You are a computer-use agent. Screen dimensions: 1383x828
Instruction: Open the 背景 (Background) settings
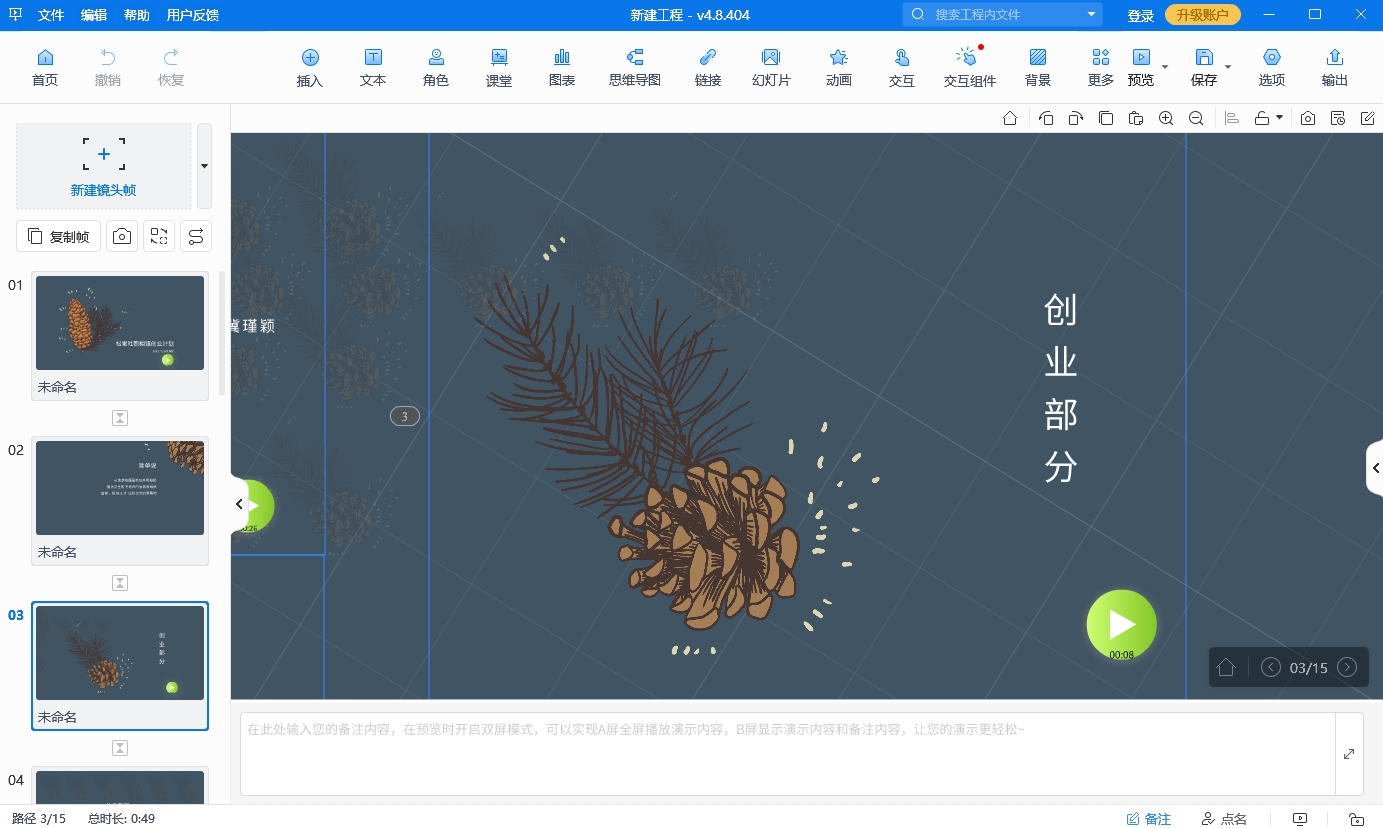pyautogui.click(x=1038, y=68)
